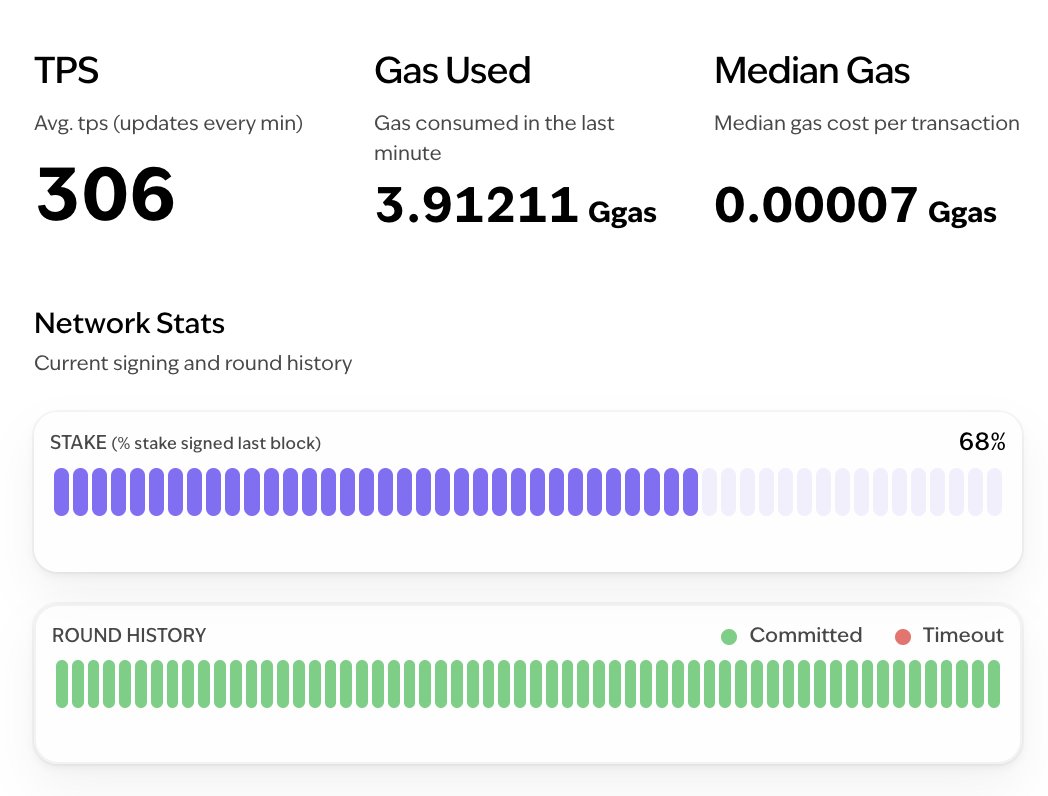1048x796 pixels.
Task: Select the Gas Used heading
Action: 452,70
